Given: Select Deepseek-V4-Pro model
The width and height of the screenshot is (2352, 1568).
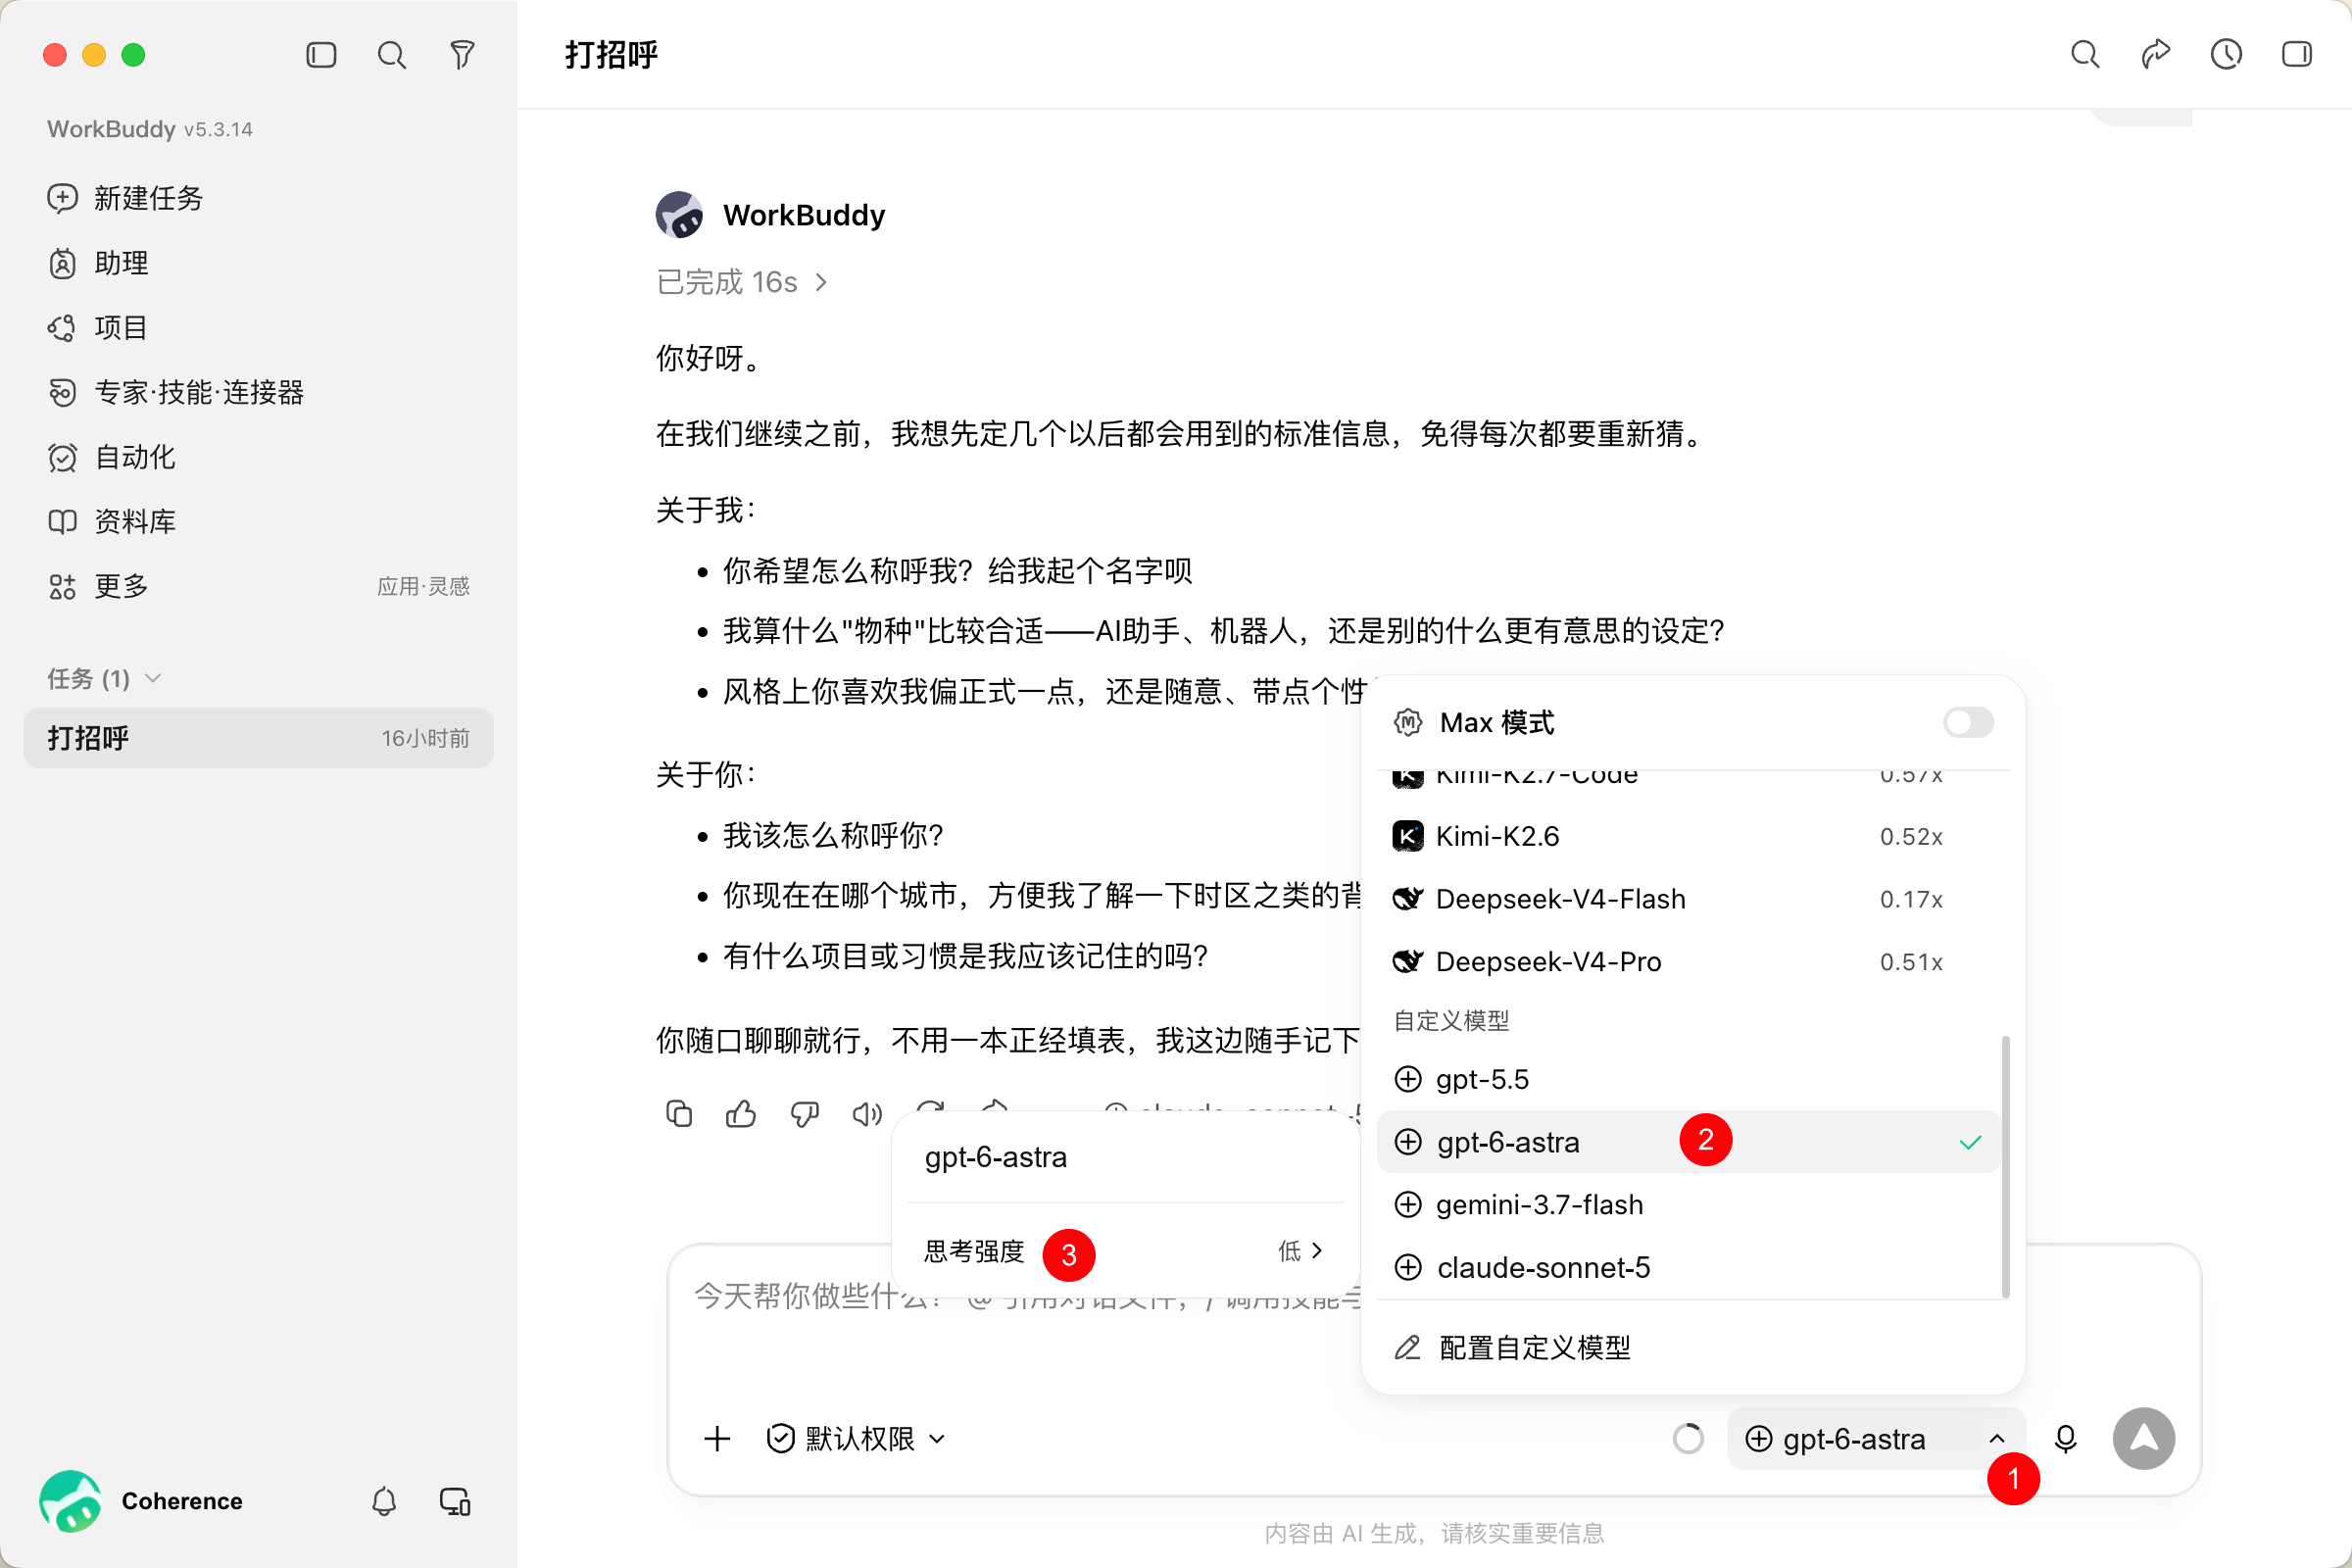Looking at the screenshot, I should [1689, 961].
